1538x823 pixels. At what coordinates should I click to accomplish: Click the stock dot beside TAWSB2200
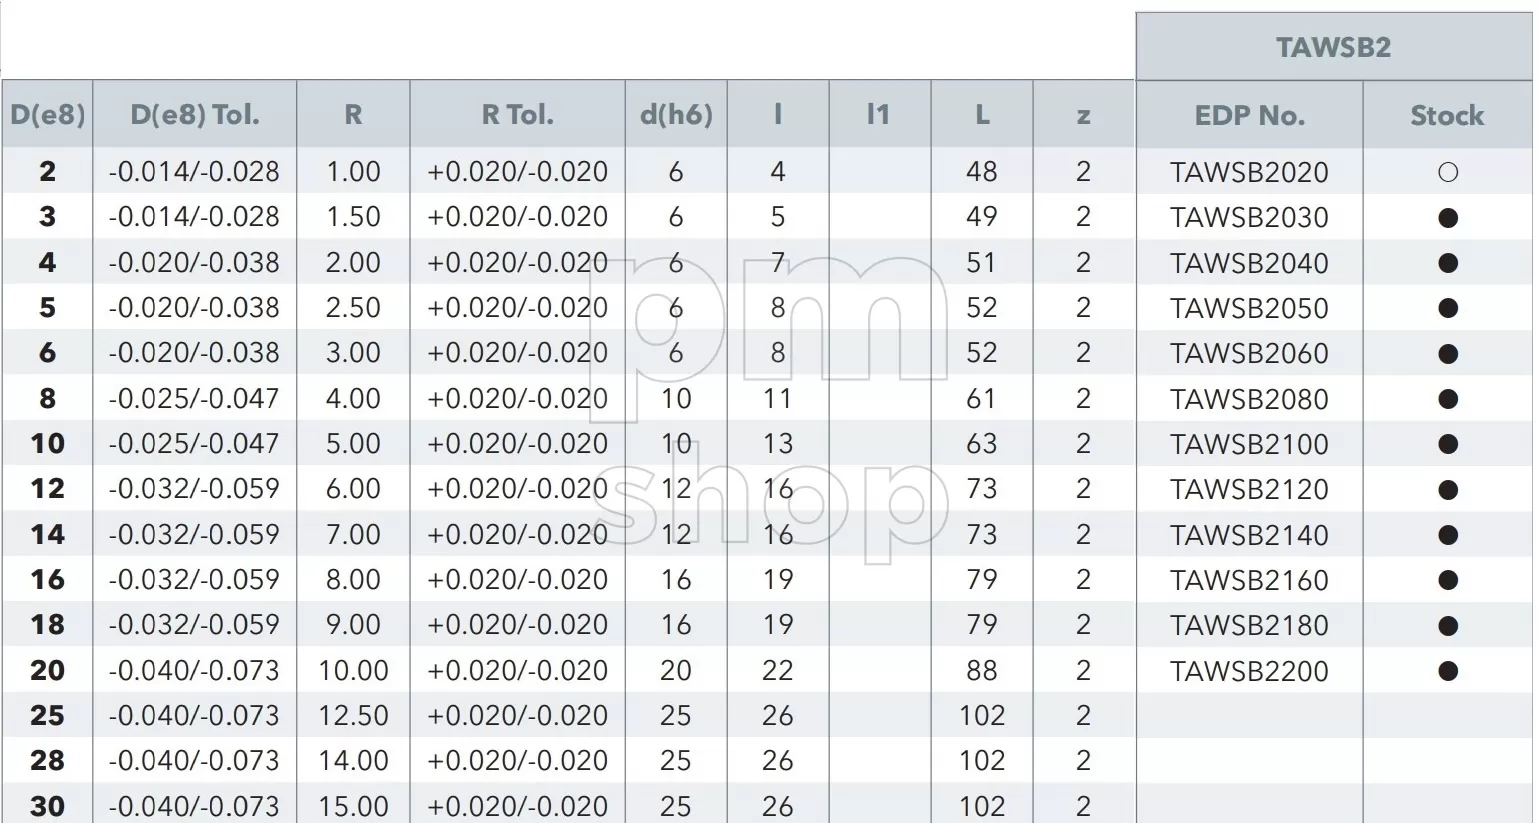pos(1447,671)
